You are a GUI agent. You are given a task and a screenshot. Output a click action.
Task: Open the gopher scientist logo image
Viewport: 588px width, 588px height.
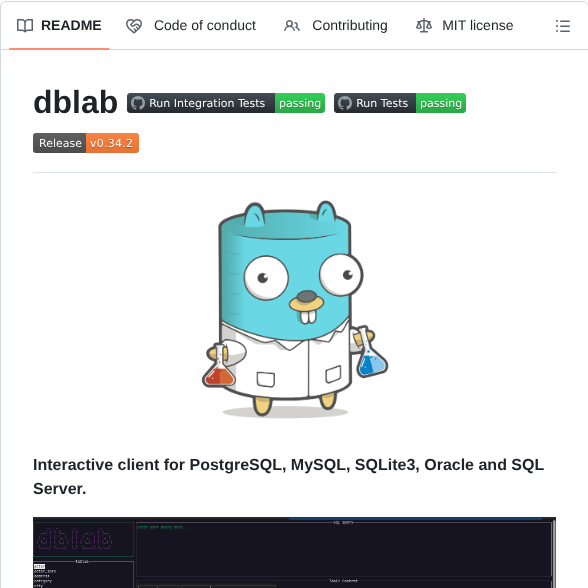click(294, 309)
